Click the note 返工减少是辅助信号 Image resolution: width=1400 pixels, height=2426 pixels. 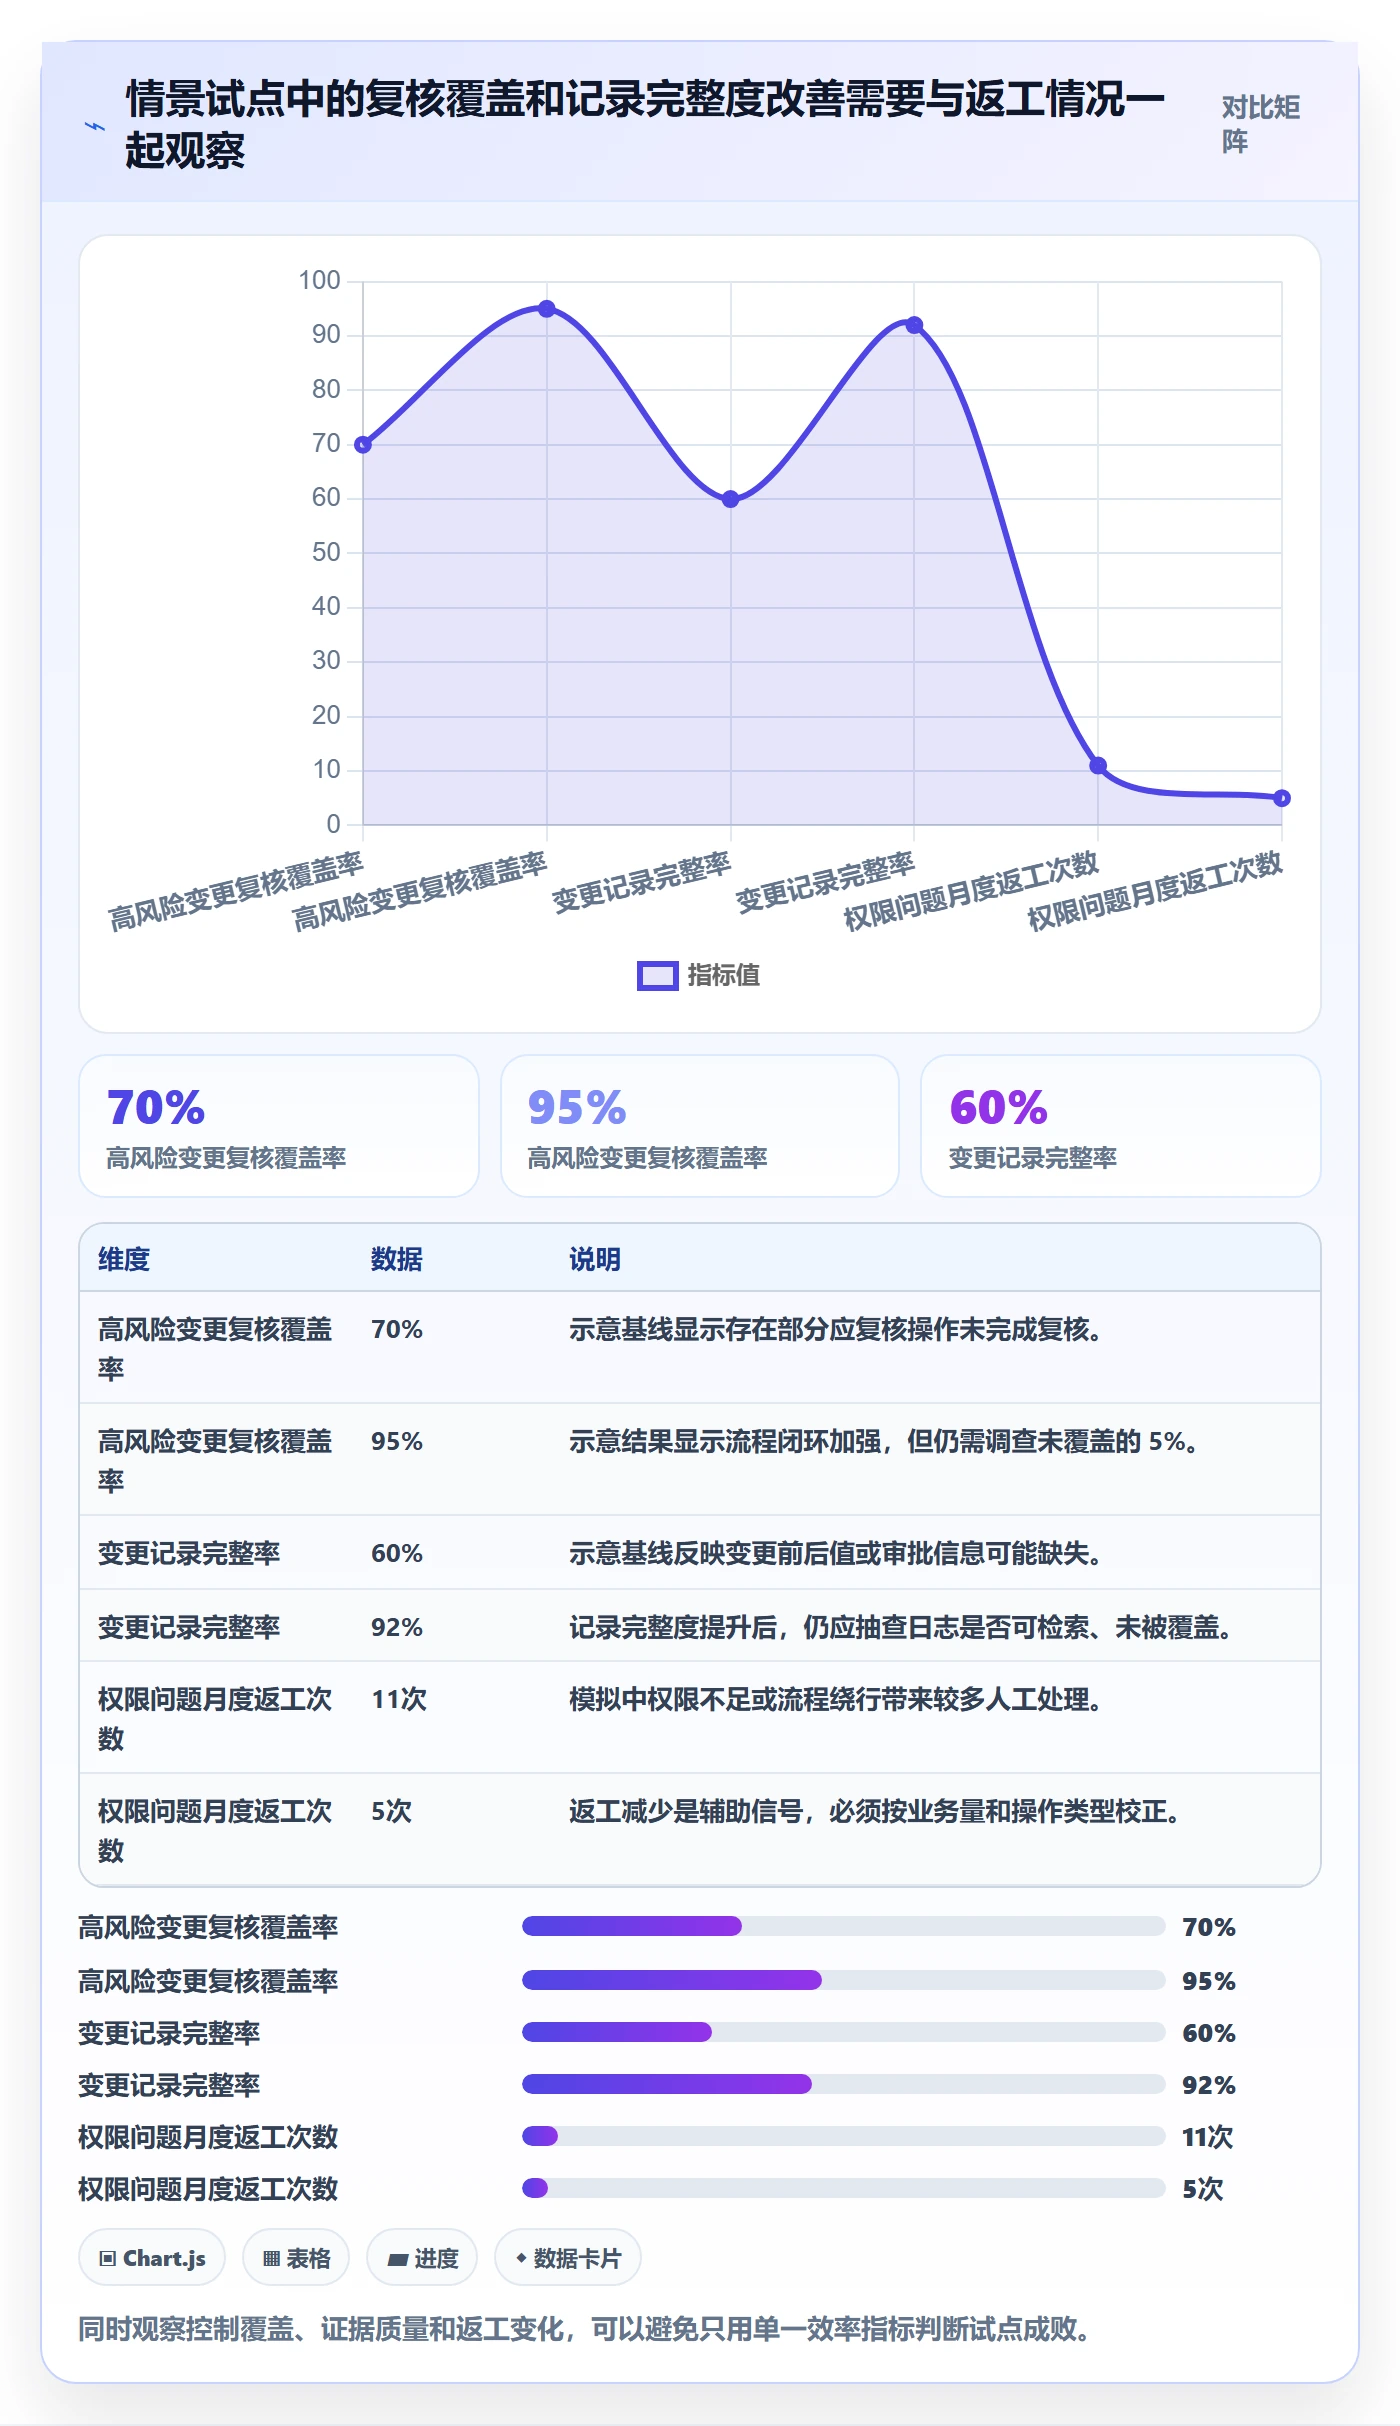[x=875, y=1812]
